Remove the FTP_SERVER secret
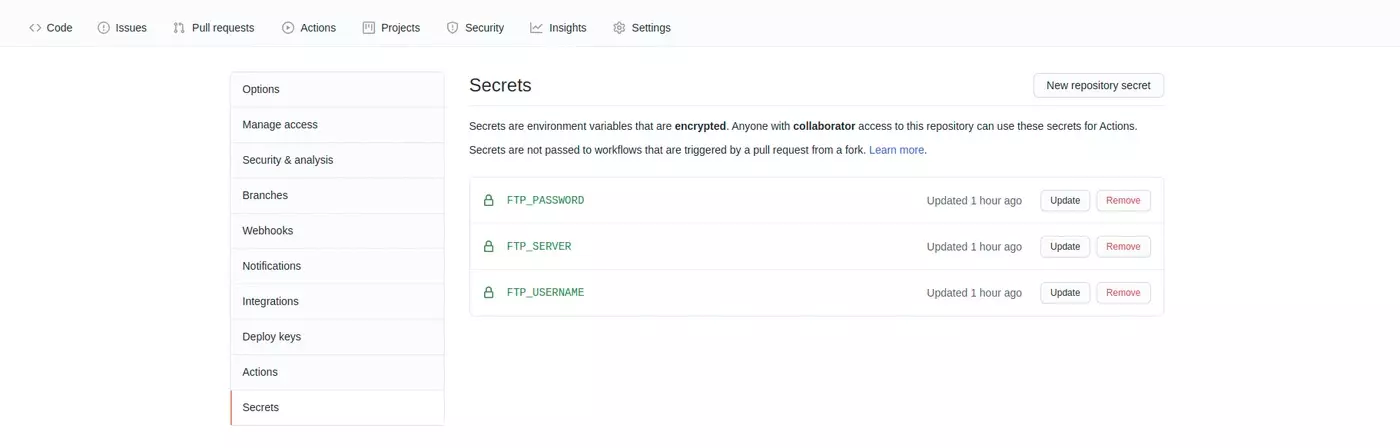The image size is (1400, 448). (x=1123, y=246)
